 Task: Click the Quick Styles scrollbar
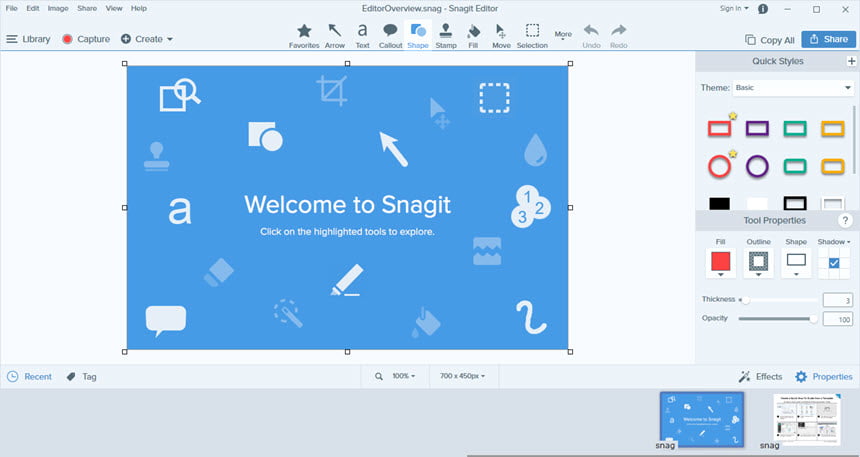pyautogui.click(x=855, y=140)
